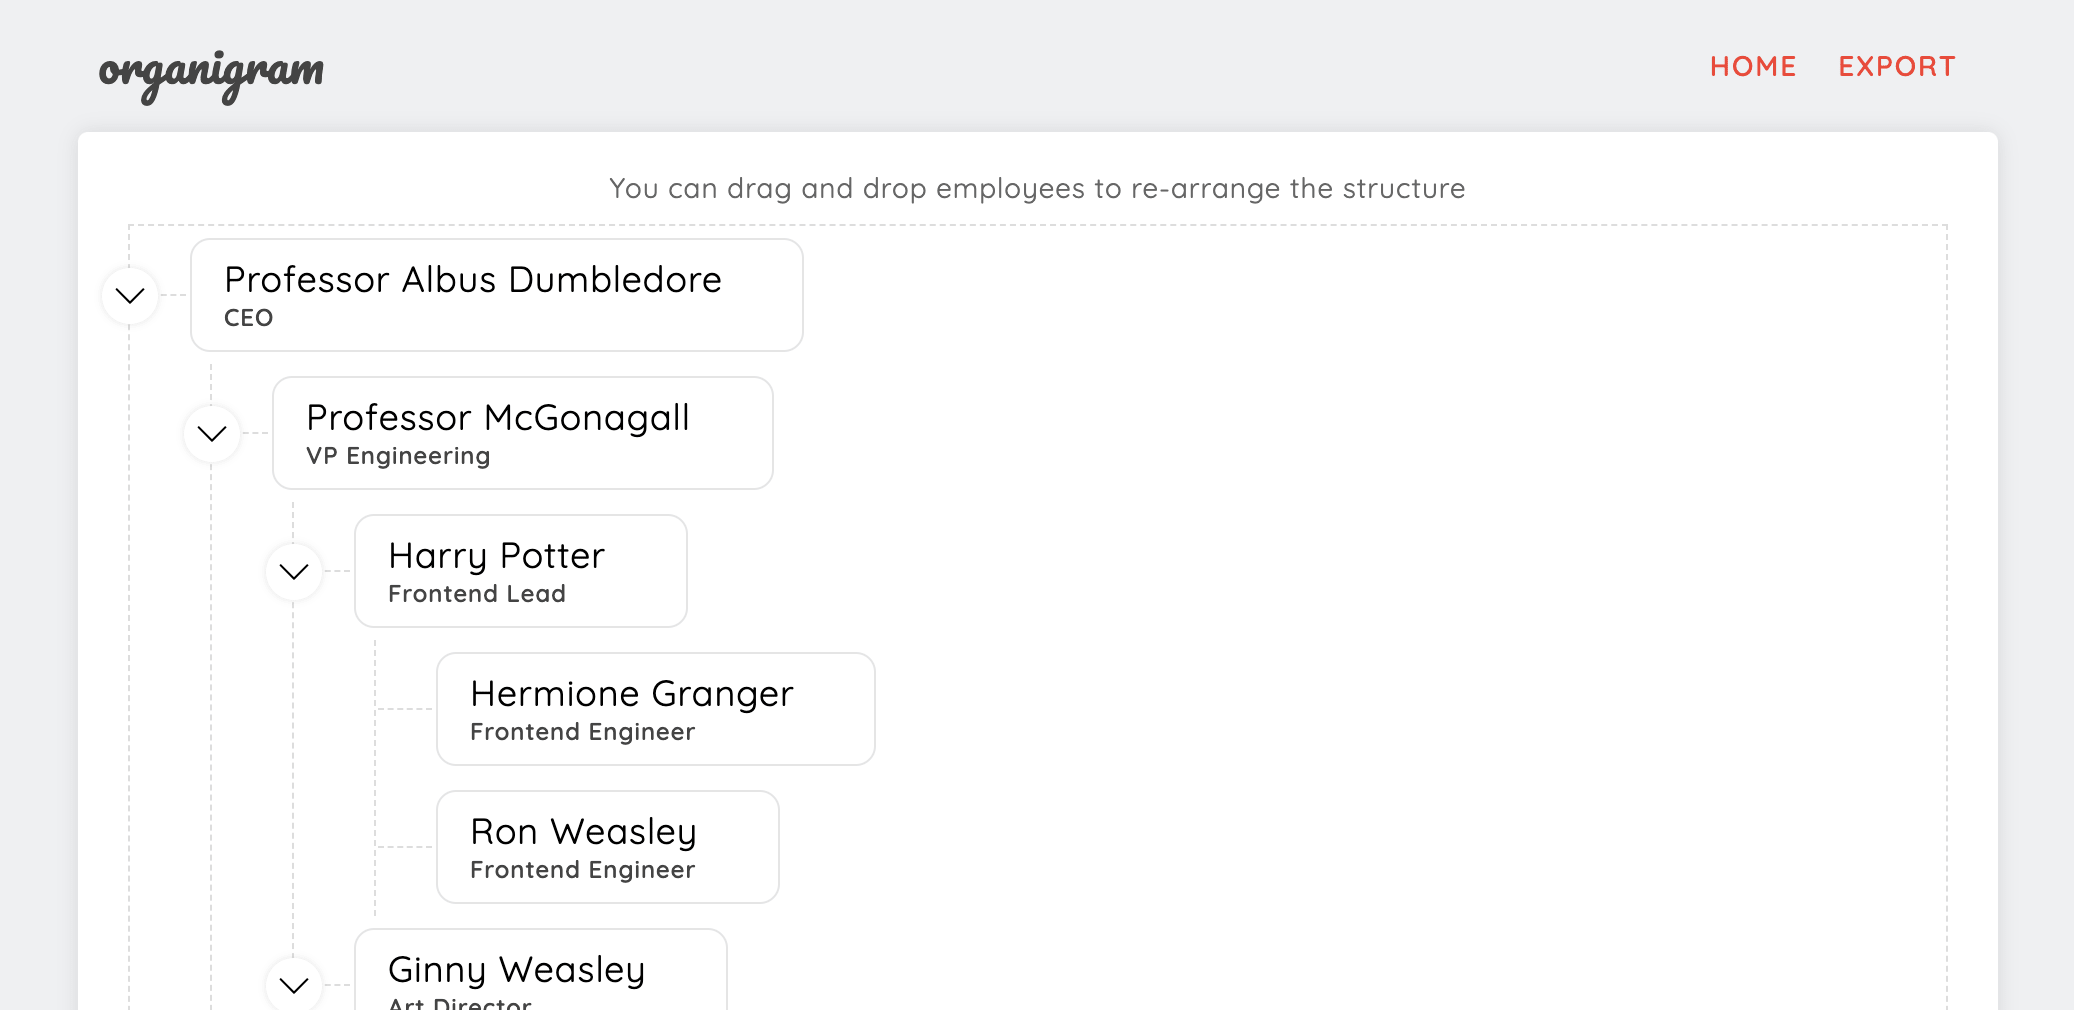The width and height of the screenshot is (2074, 1010).
Task: Collapse Professor McGonagall's chevron toggle
Action: tap(212, 433)
